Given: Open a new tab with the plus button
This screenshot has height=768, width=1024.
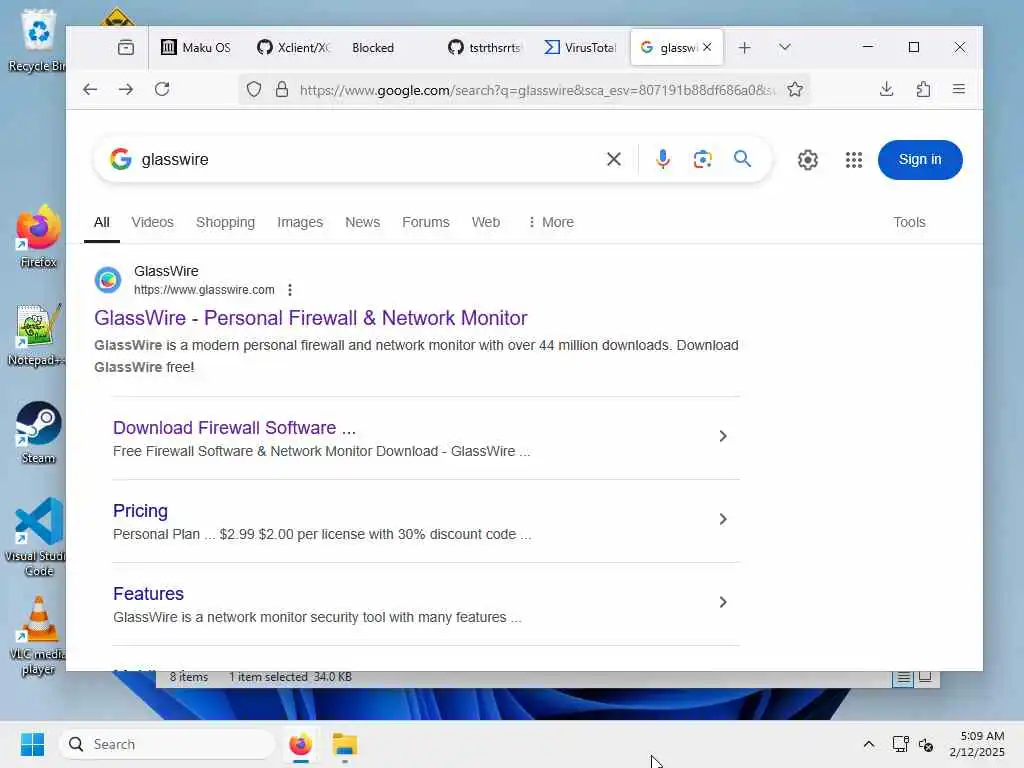Looking at the screenshot, I should point(744,47).
